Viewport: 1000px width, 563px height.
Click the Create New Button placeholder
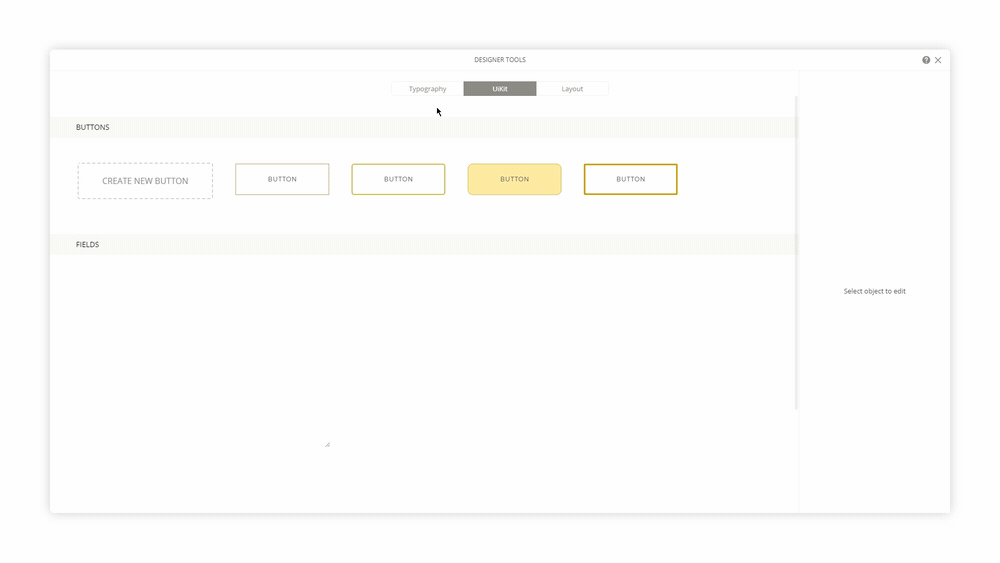point(145,181)
